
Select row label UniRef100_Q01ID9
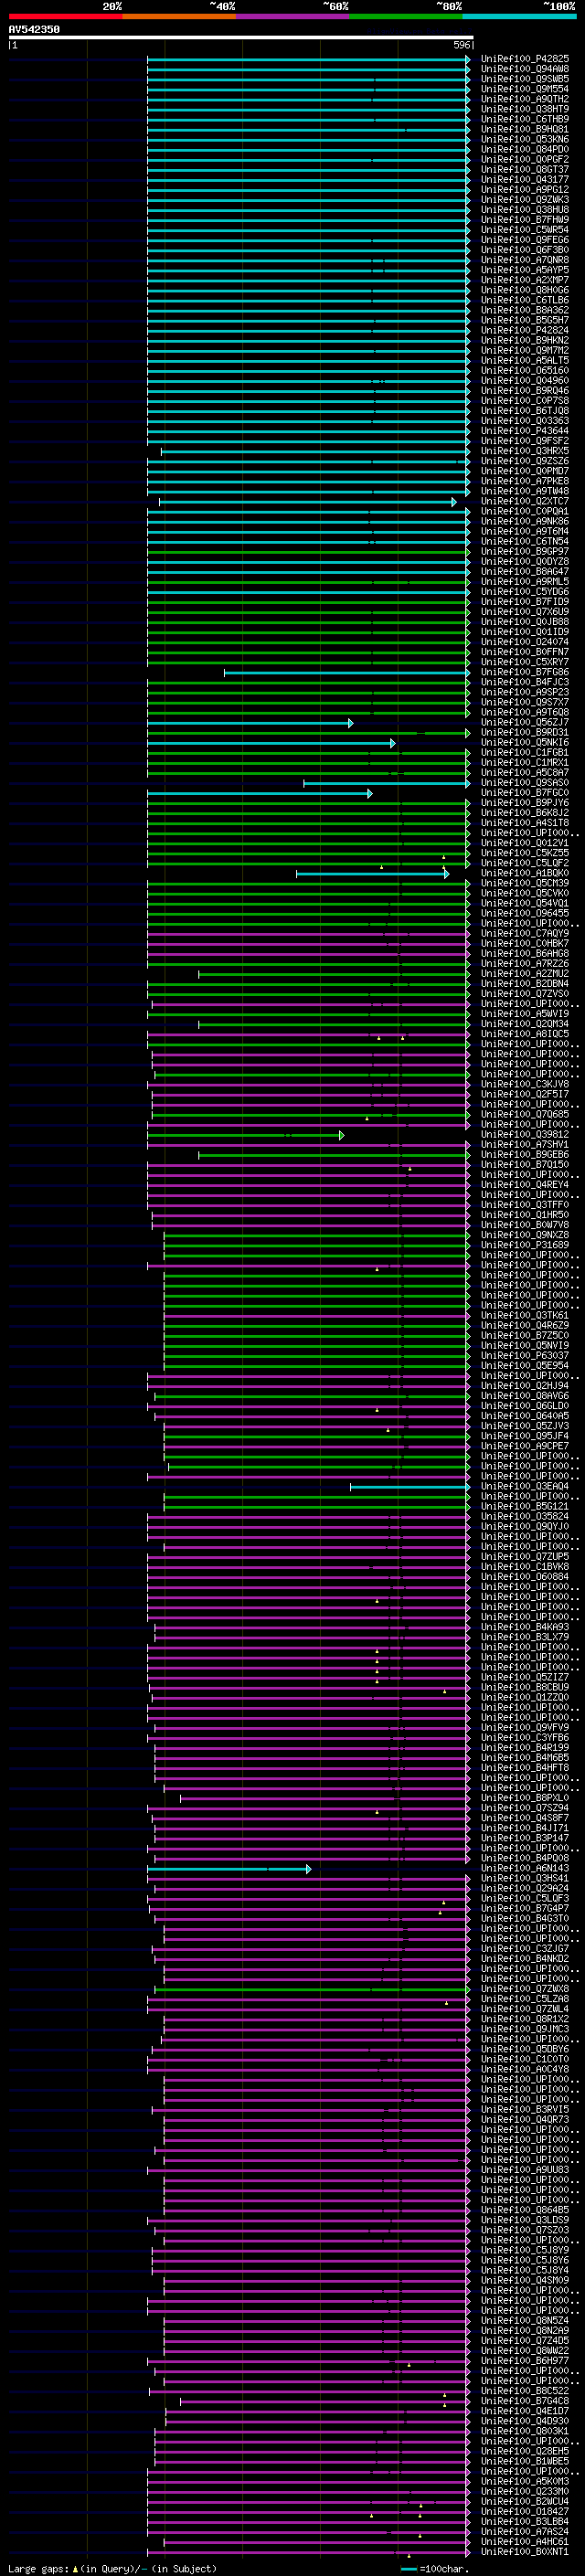525,632
